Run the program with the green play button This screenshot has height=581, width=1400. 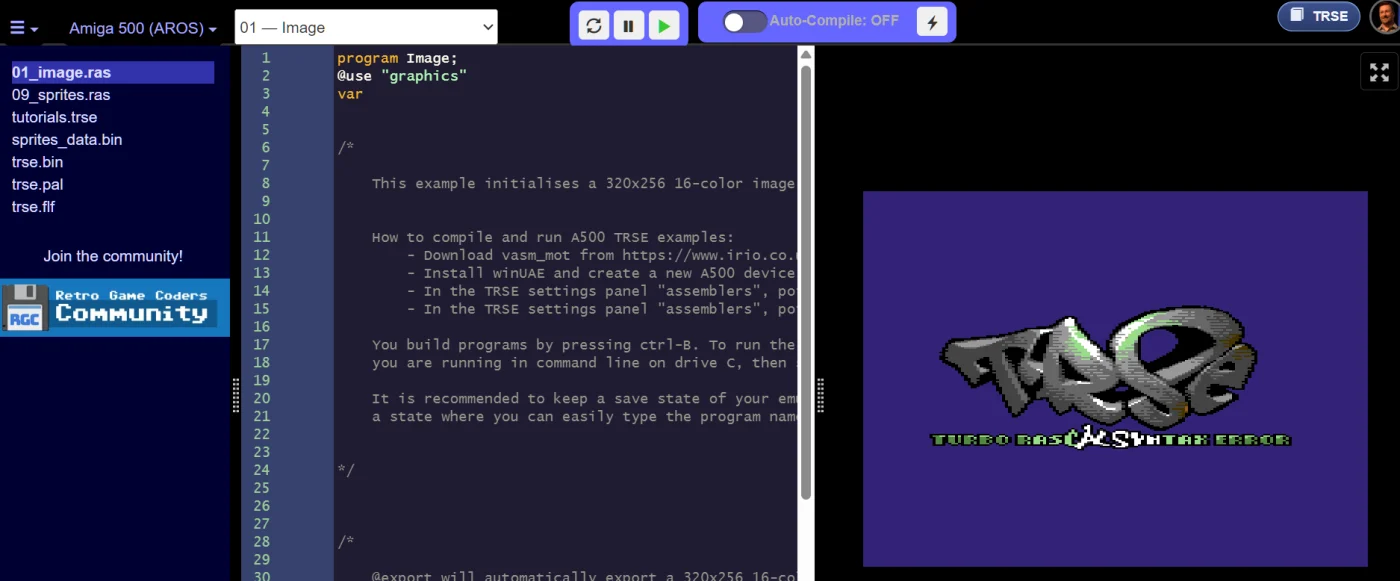tap(663, 26)
